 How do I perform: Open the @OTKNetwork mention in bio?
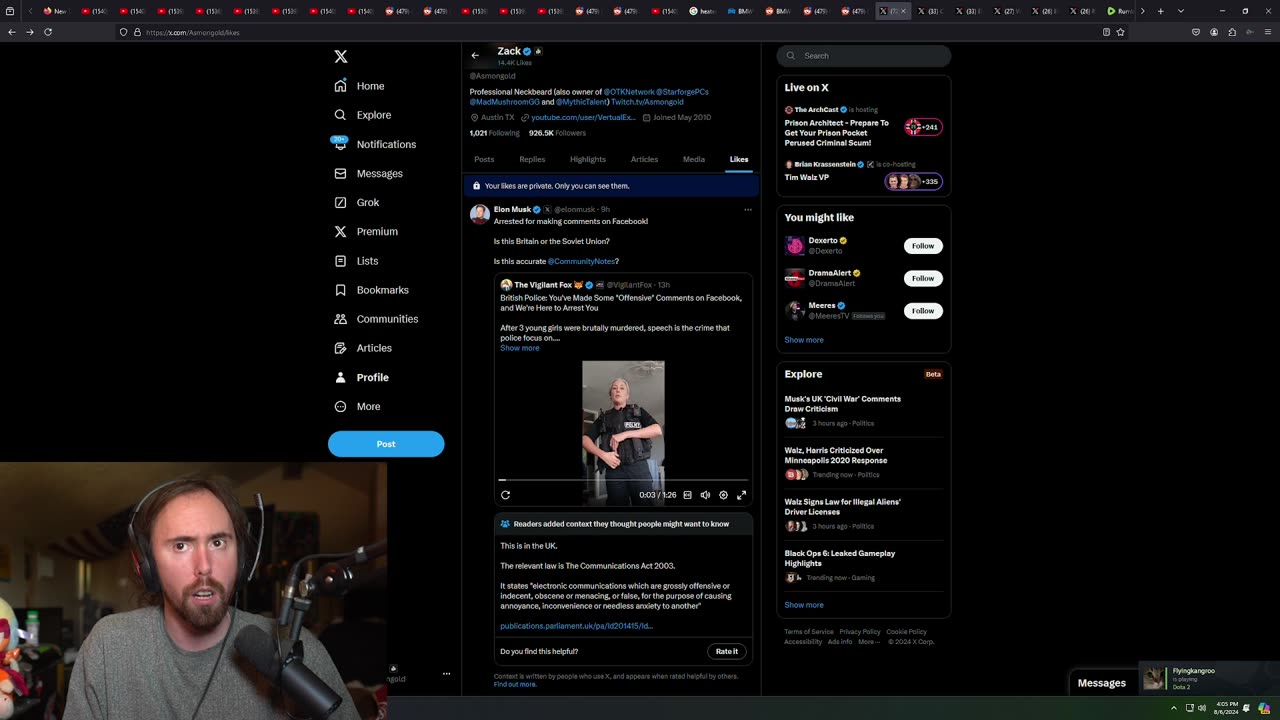(629, 92)
